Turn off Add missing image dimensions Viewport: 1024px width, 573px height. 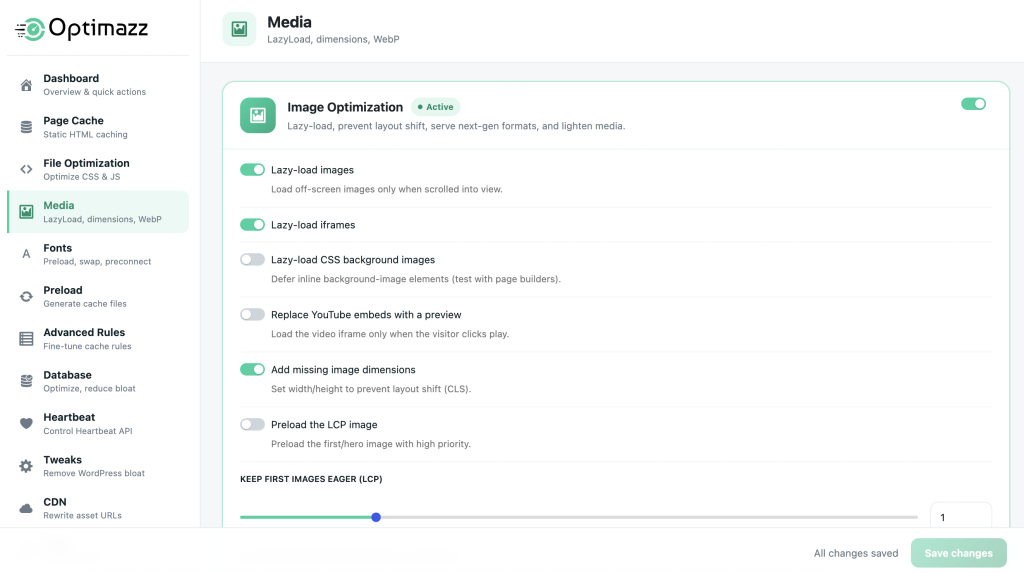click(x=252, y=369)
